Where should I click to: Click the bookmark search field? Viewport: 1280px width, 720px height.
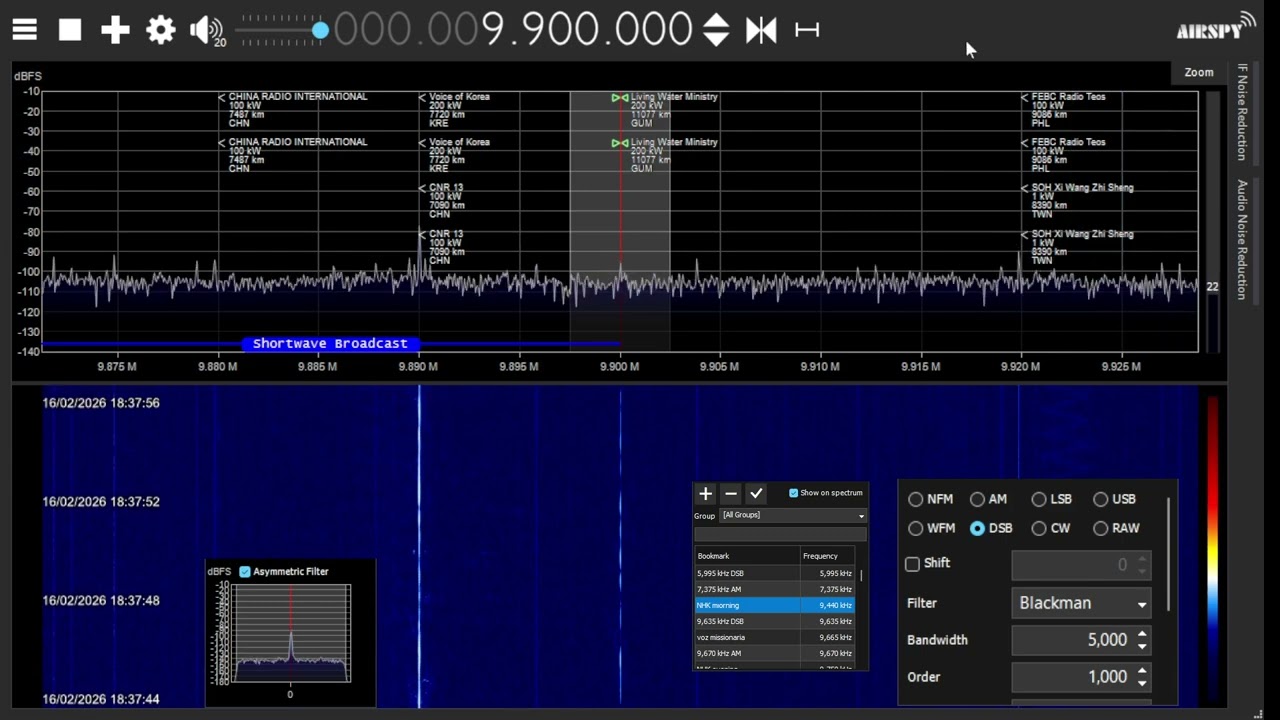[x=780, y=534]
